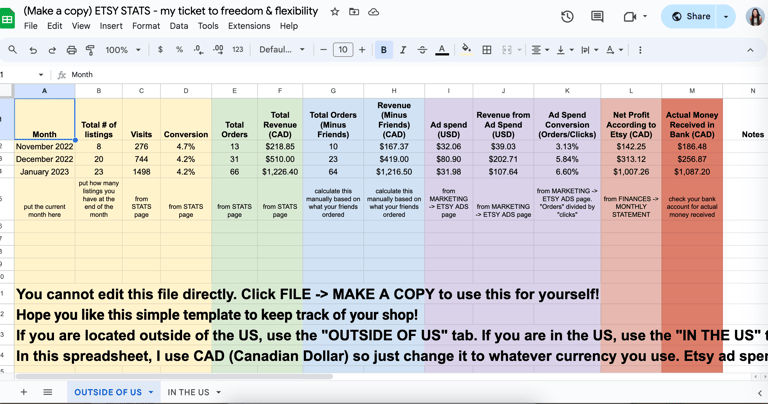Viewport: 768px width, 404px height.
Task: Move the file to a folder
Action: [x=354, y=12]
